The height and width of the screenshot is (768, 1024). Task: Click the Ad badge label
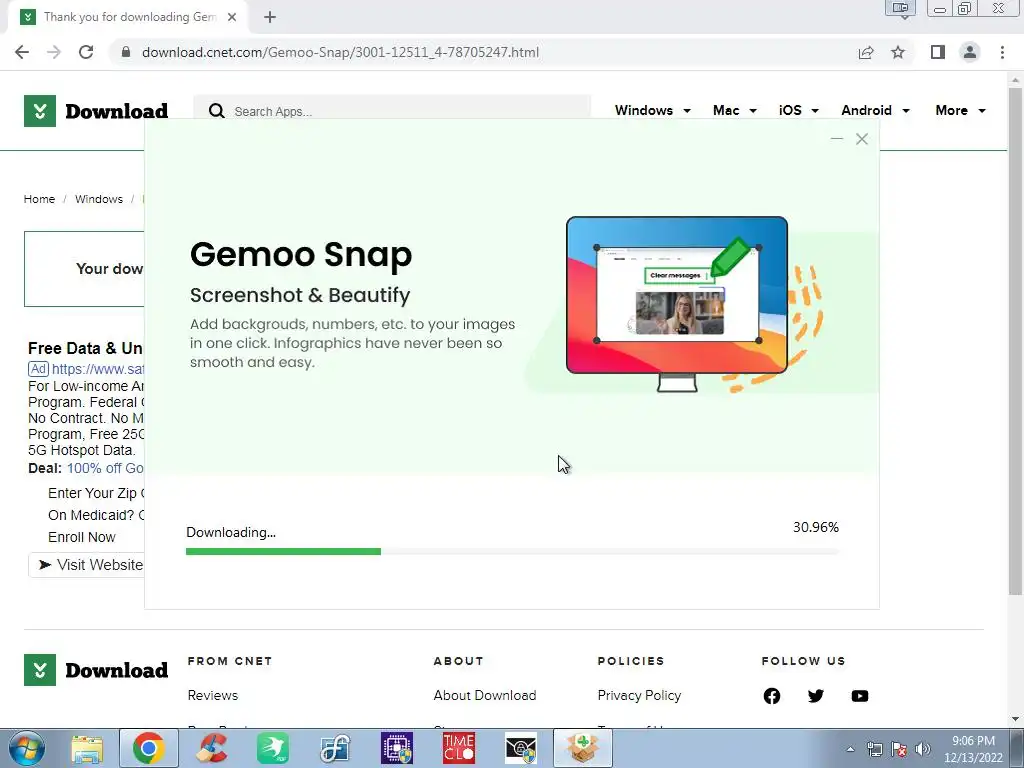coord(39,369)
